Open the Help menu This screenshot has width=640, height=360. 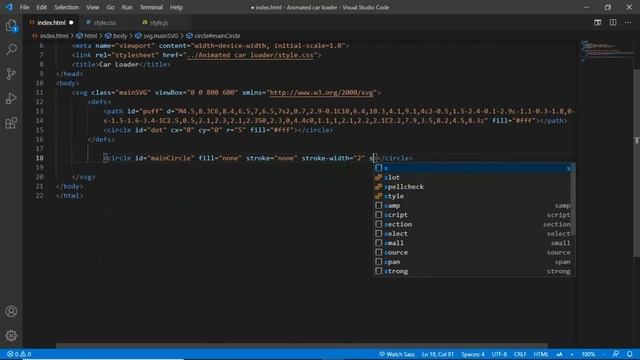pyautogui.click(x=176, y=7)
